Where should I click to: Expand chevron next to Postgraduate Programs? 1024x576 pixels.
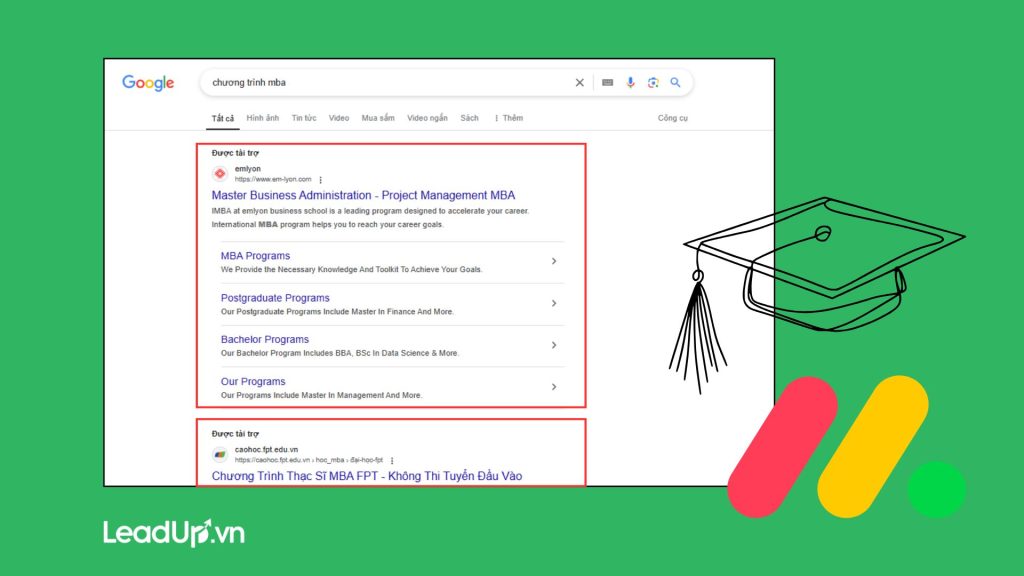(x=554, y=303)
